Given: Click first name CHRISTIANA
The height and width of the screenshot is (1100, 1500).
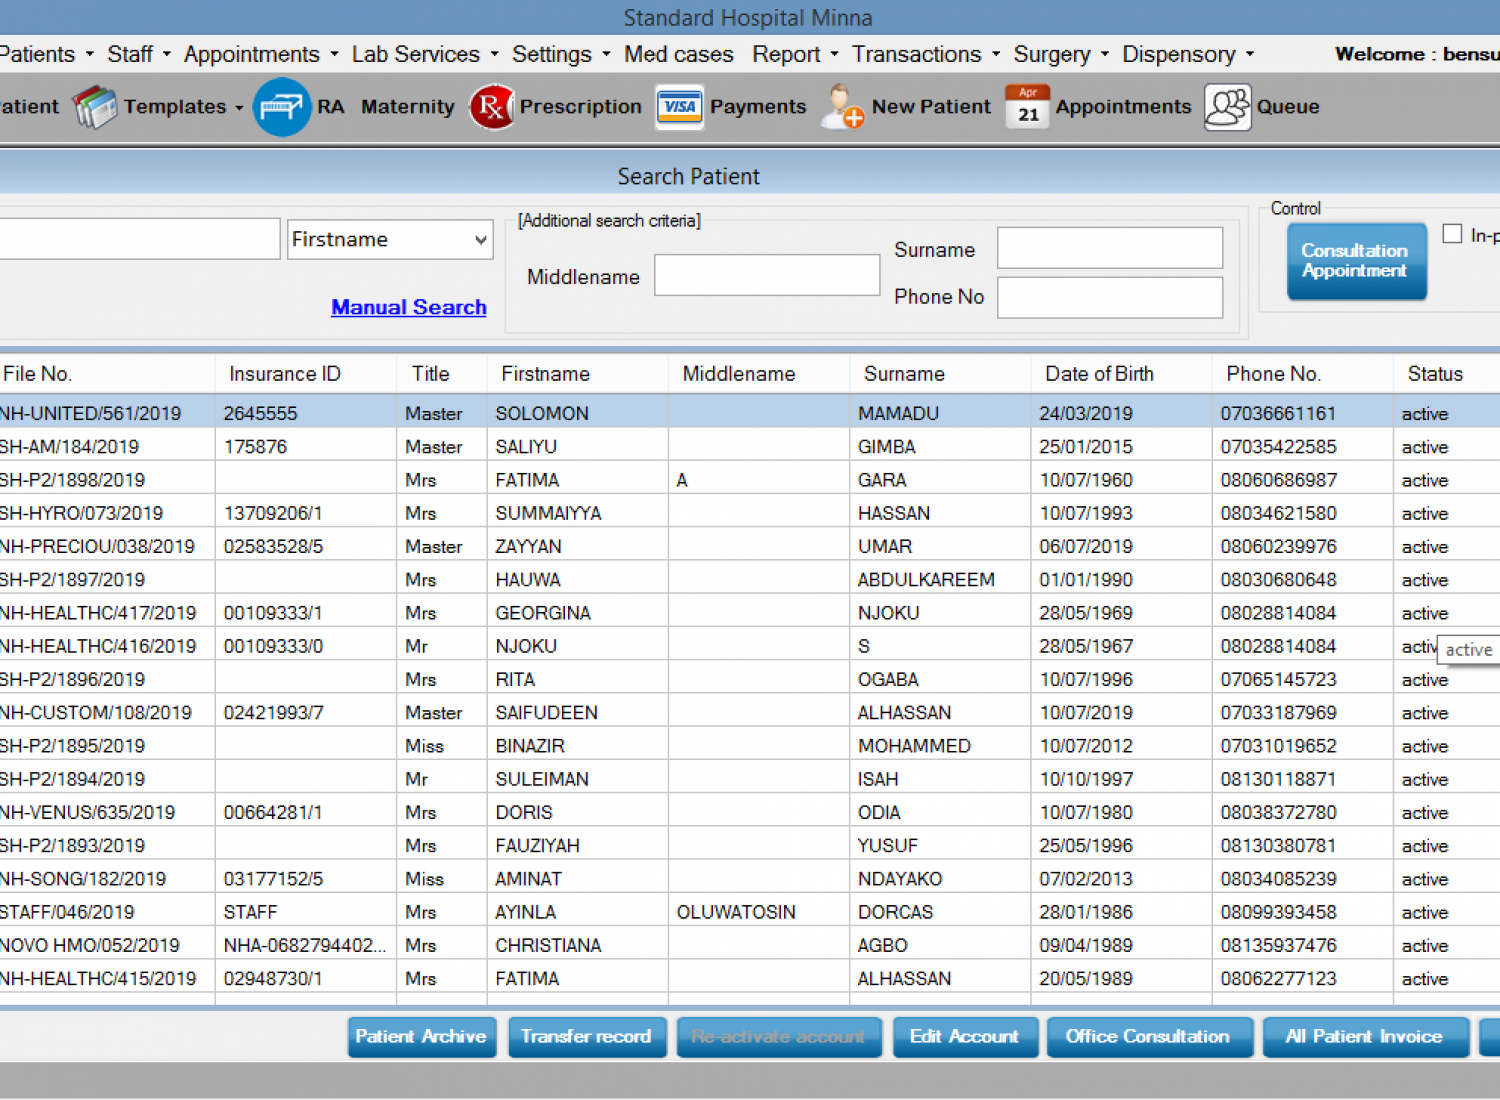Looking at the screenshot, I should point(548,945).
